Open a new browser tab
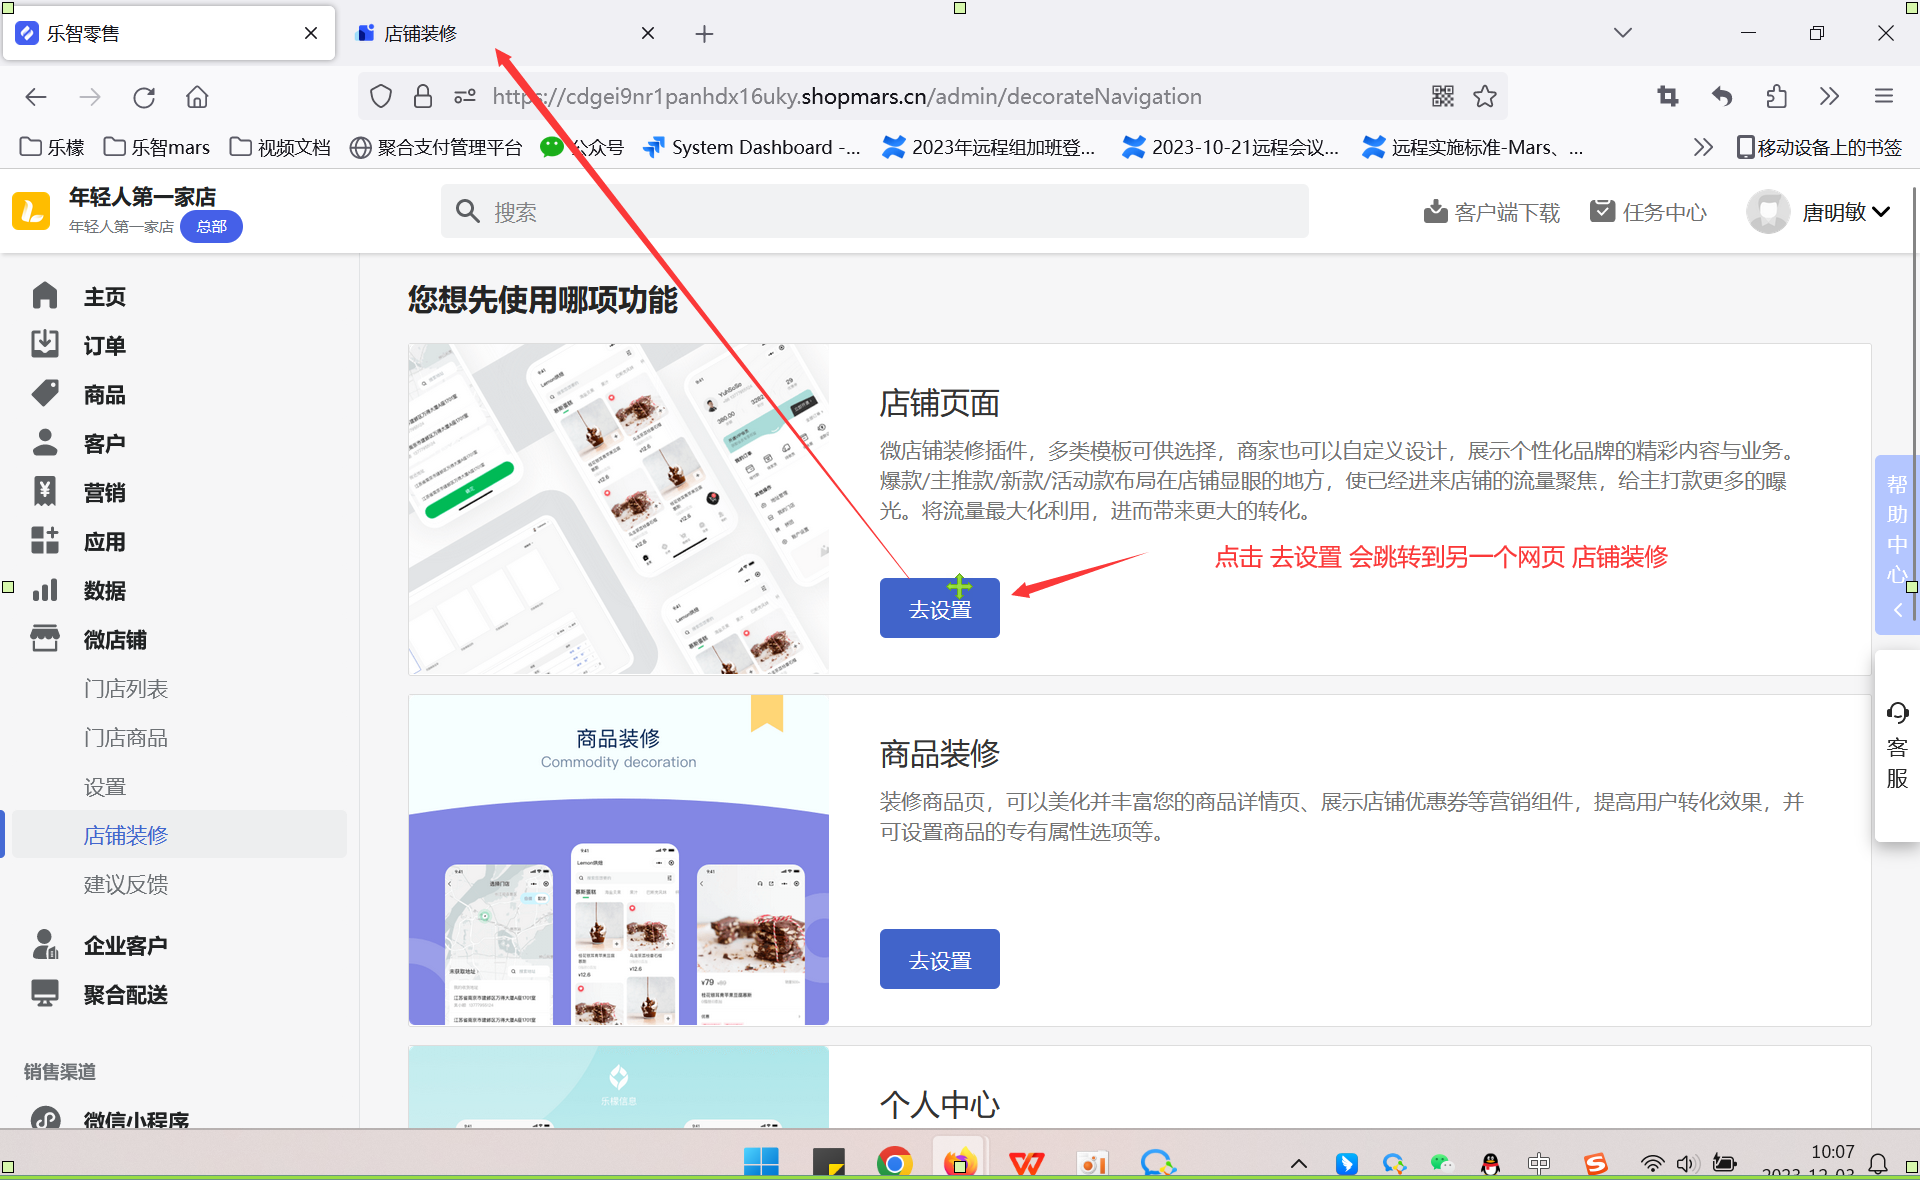 click(x=704, y=34)
